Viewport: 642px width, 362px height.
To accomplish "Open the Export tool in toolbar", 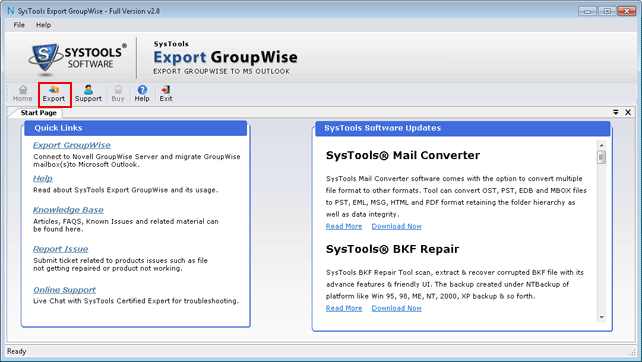I will coord(54,94).
